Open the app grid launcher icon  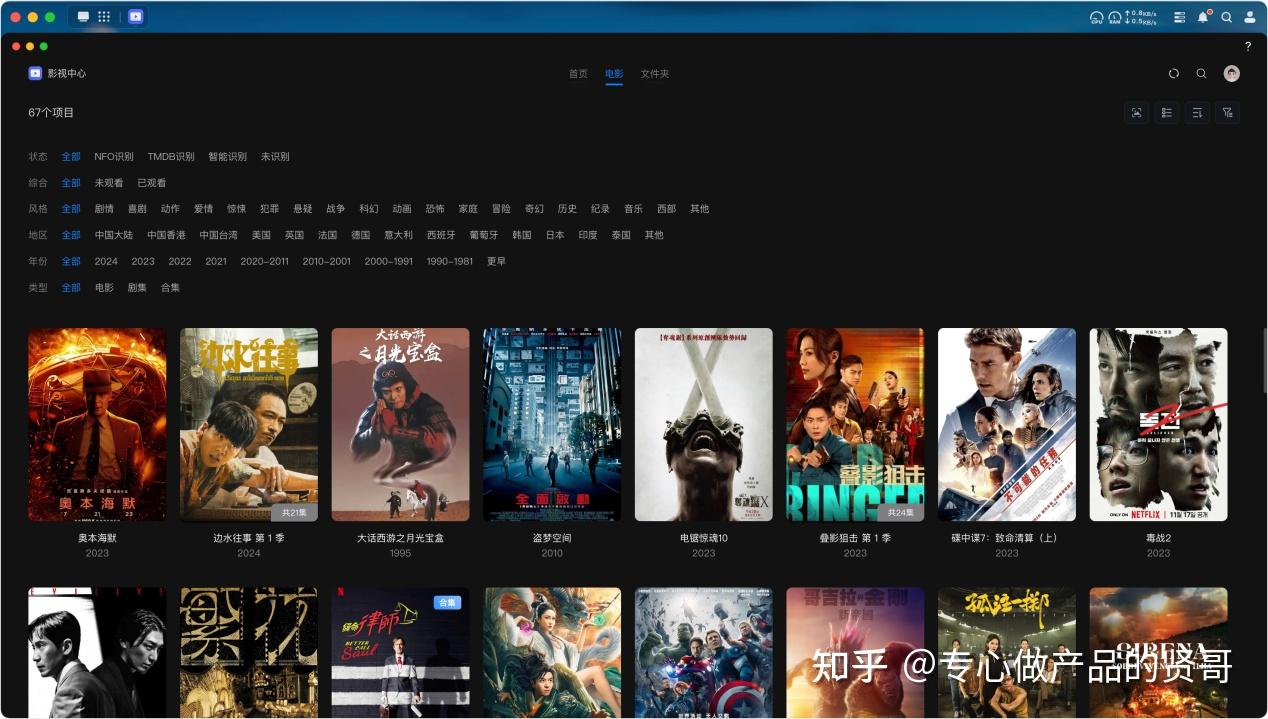click(104, 17)
